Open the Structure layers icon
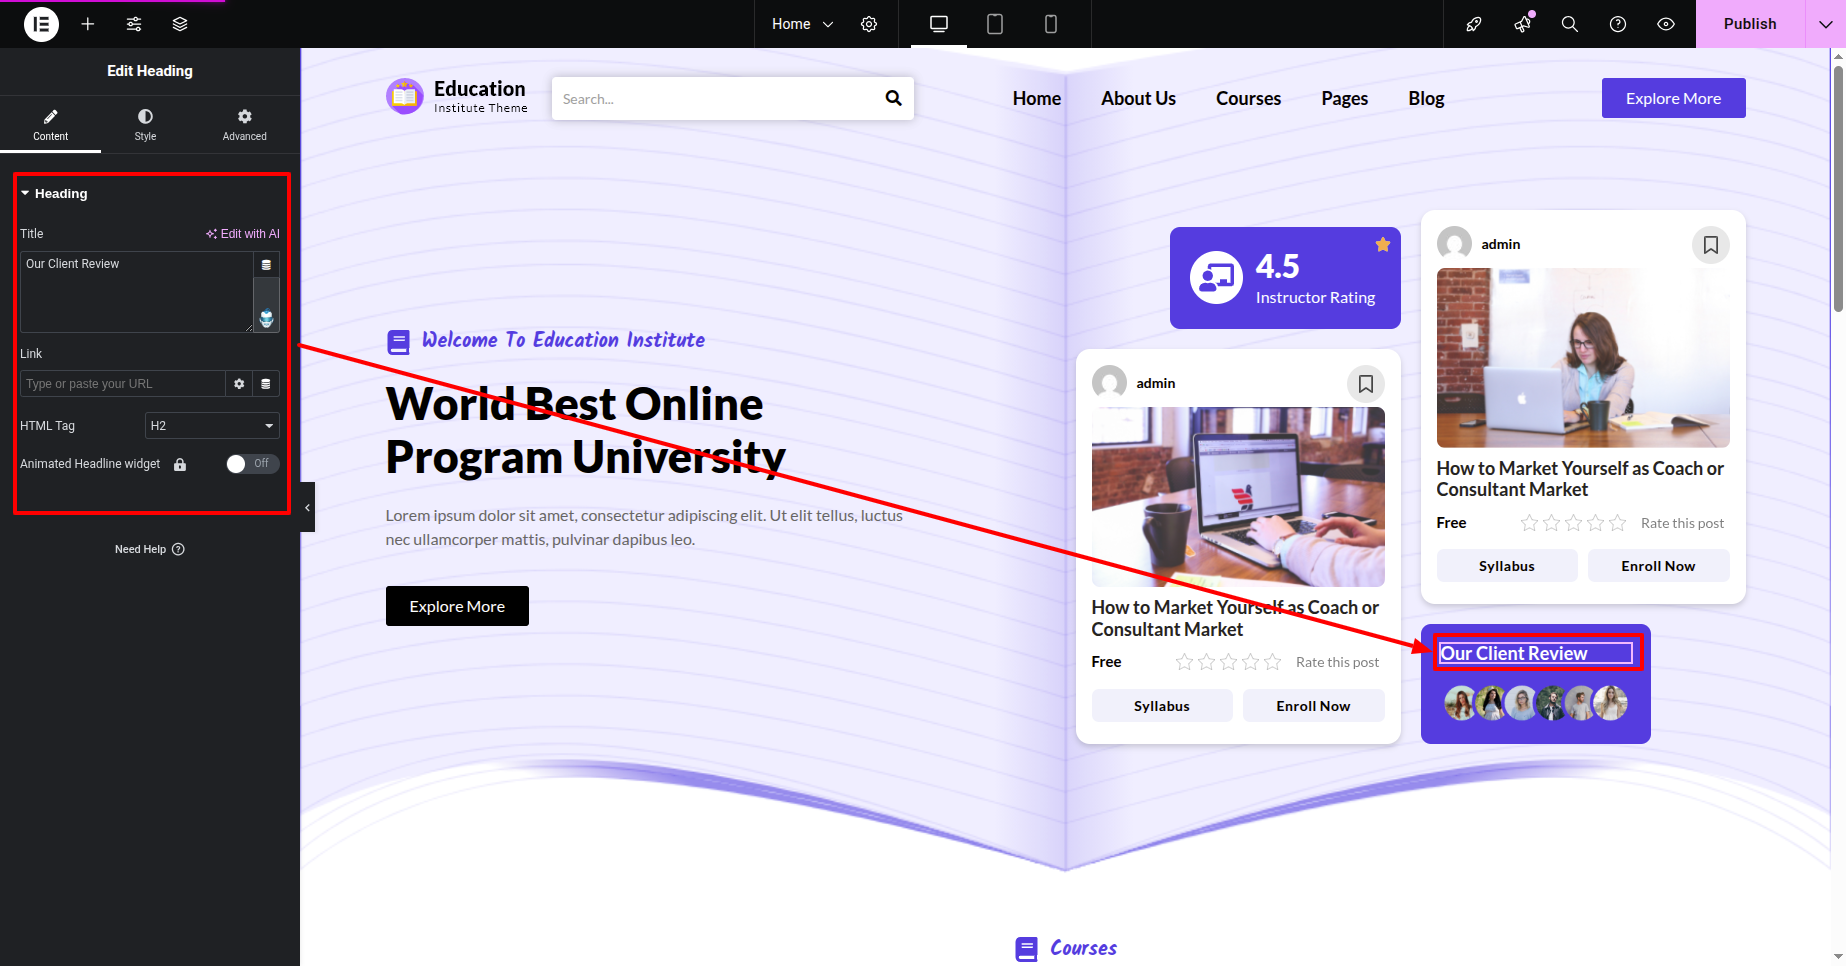Viewport: 1846px width, 966px height. point(180,24)
